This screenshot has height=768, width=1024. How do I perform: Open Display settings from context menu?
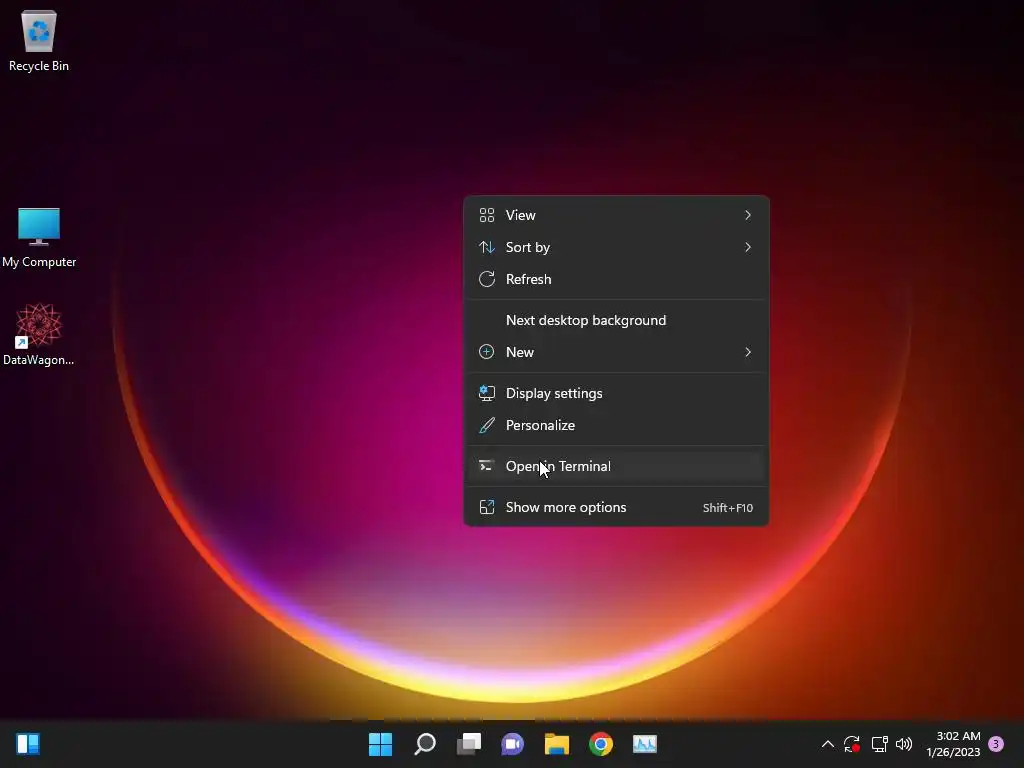coord(616,393)
